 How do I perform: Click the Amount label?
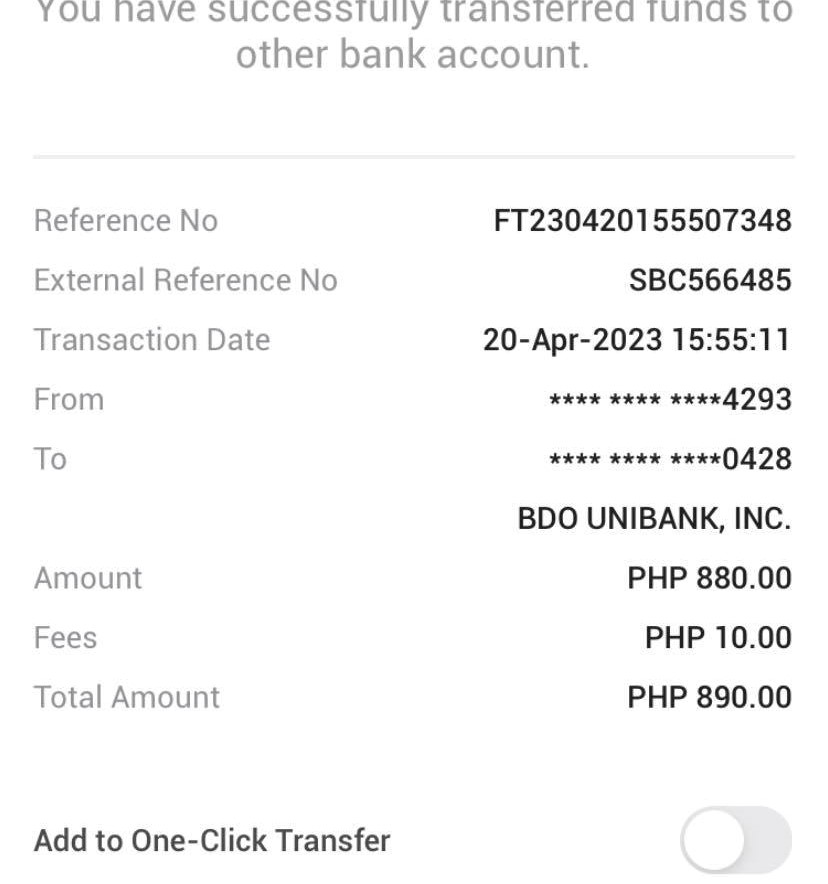(88, 578)
